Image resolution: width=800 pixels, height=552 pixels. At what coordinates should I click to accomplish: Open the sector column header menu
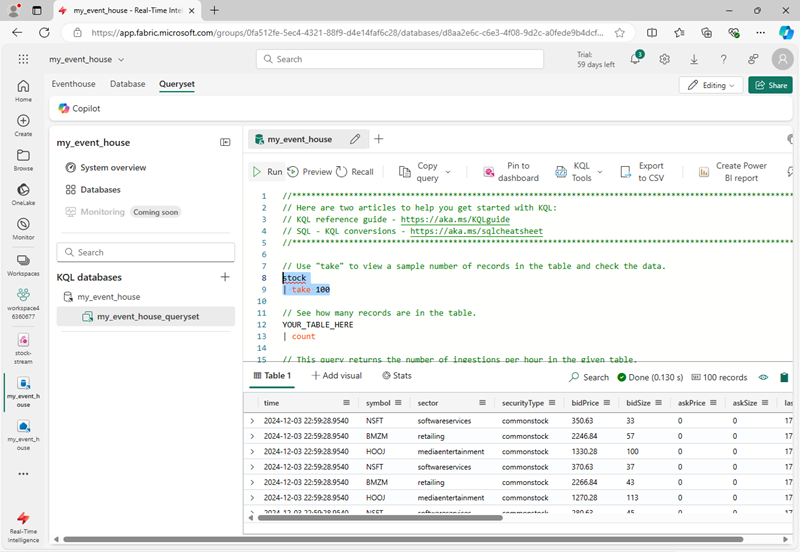482,403
